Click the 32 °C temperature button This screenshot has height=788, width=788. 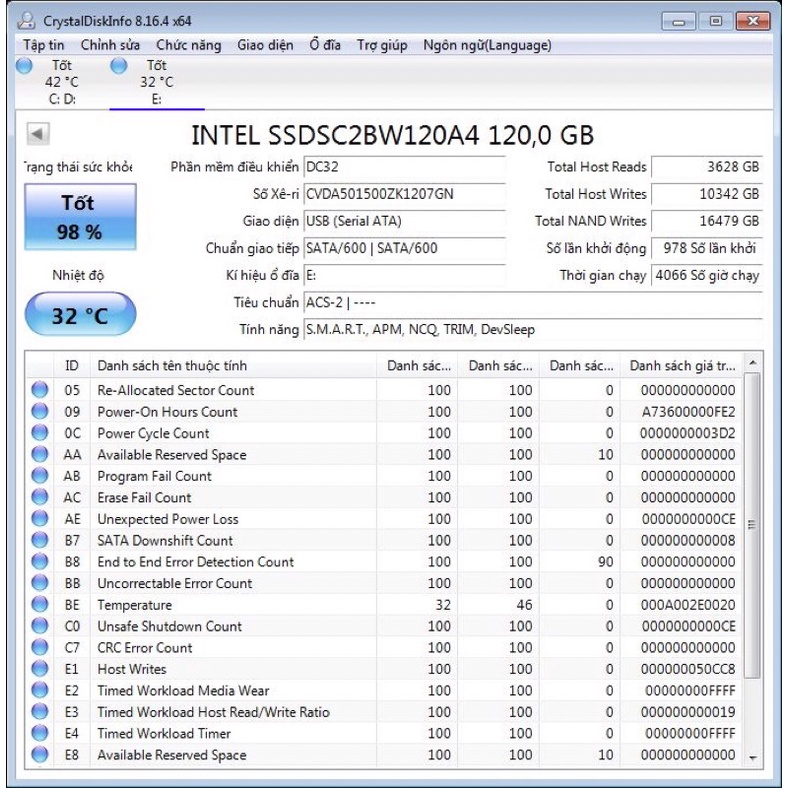(x=79, y=316)
